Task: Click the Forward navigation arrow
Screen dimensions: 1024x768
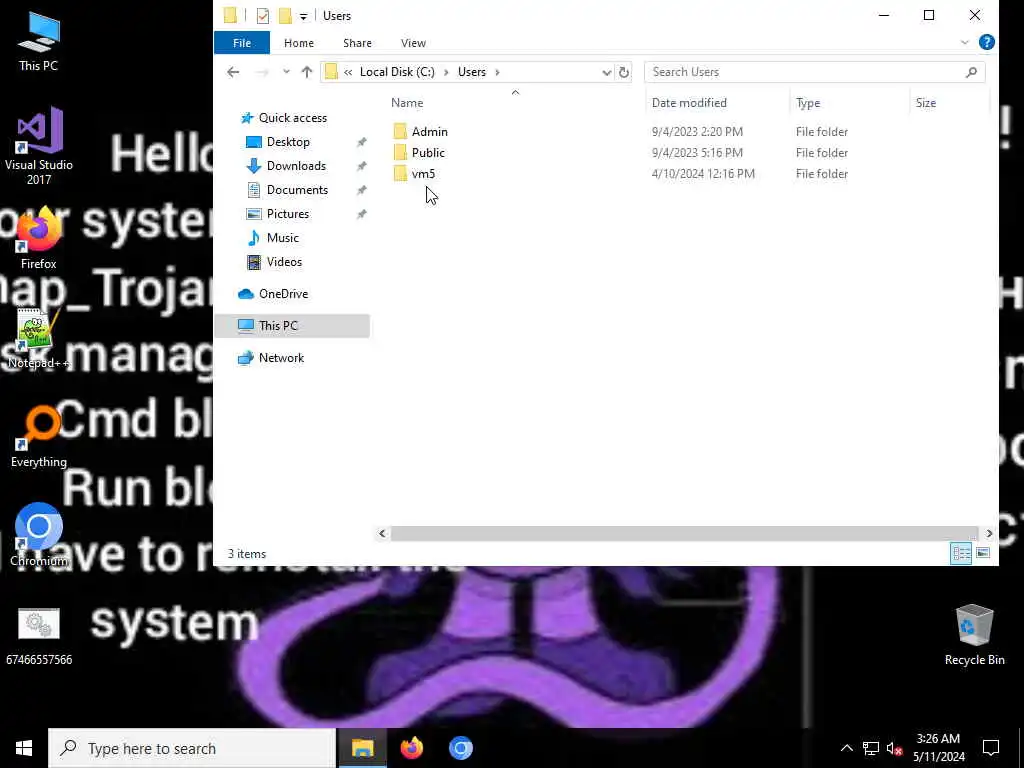Action: [x=262, y=72]
